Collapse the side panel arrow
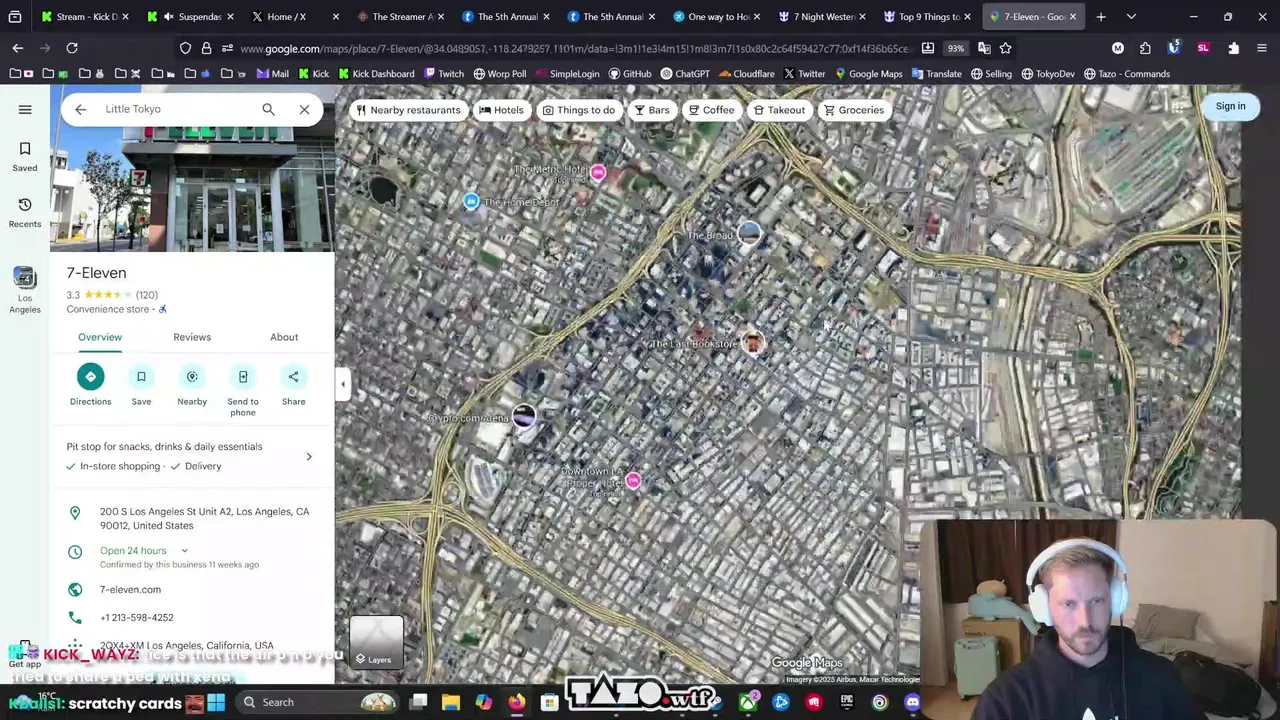 click(343, 384)
